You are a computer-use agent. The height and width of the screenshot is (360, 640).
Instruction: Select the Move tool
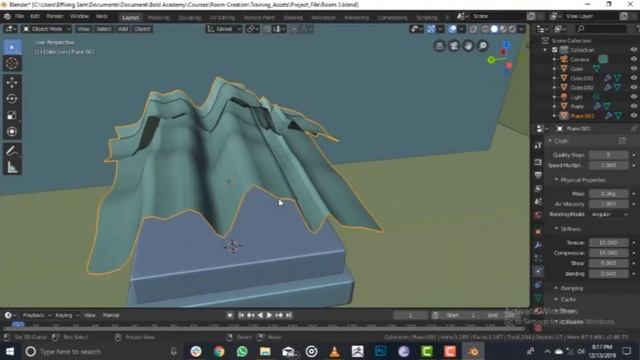[x=12, y=82]
